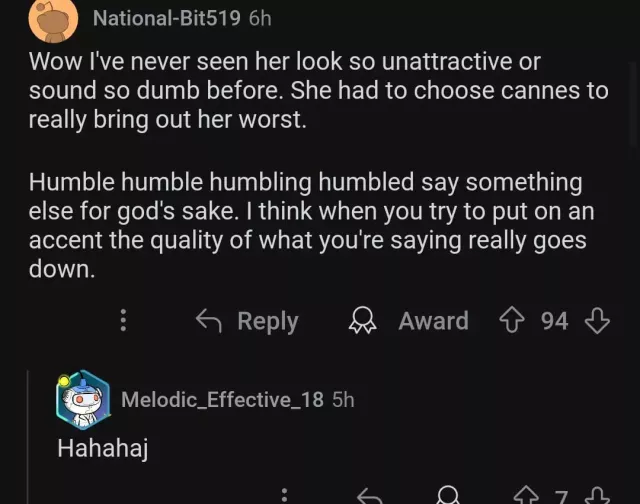The height and width of the screenshot is (504, 640).
Task: Downvote National-Bit519's comment
Action: pyautogui.click(x=597, y=321)
